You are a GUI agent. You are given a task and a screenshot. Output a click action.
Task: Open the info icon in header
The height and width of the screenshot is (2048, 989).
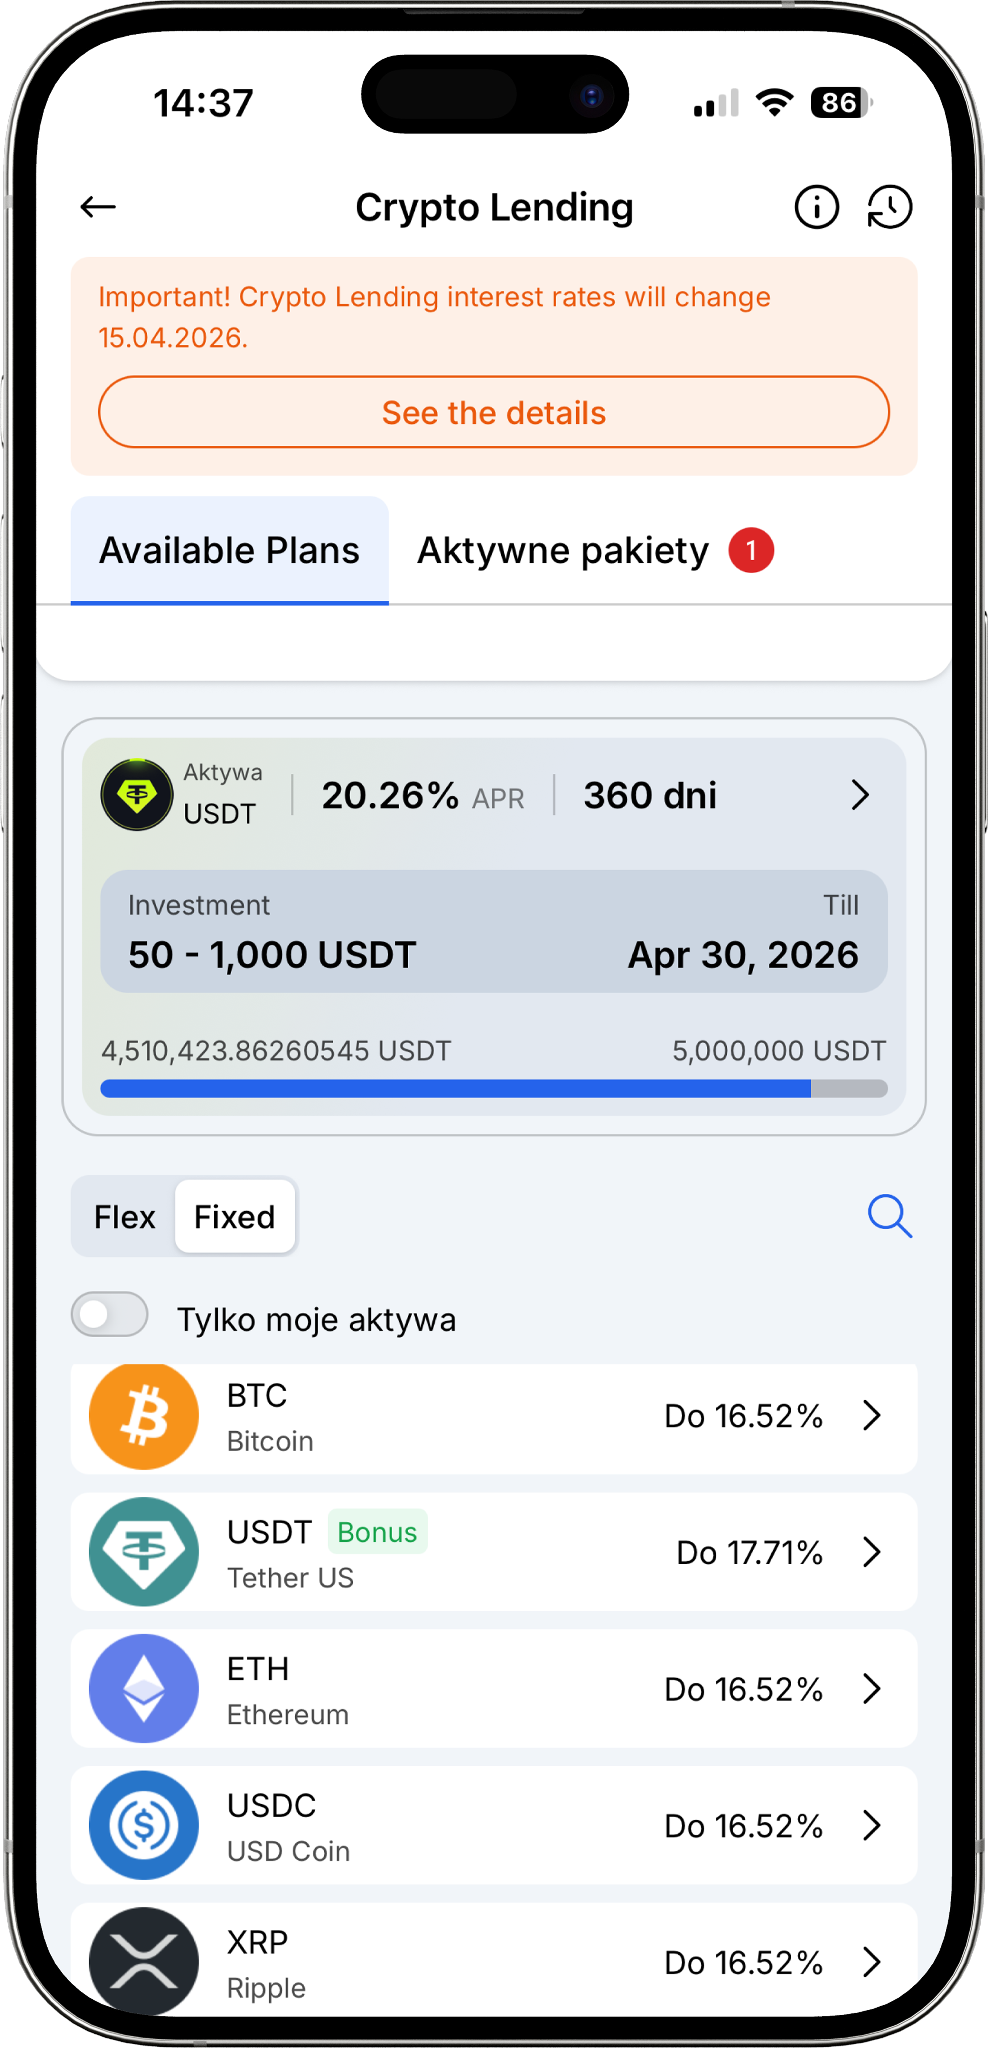(x=816, y=207)
